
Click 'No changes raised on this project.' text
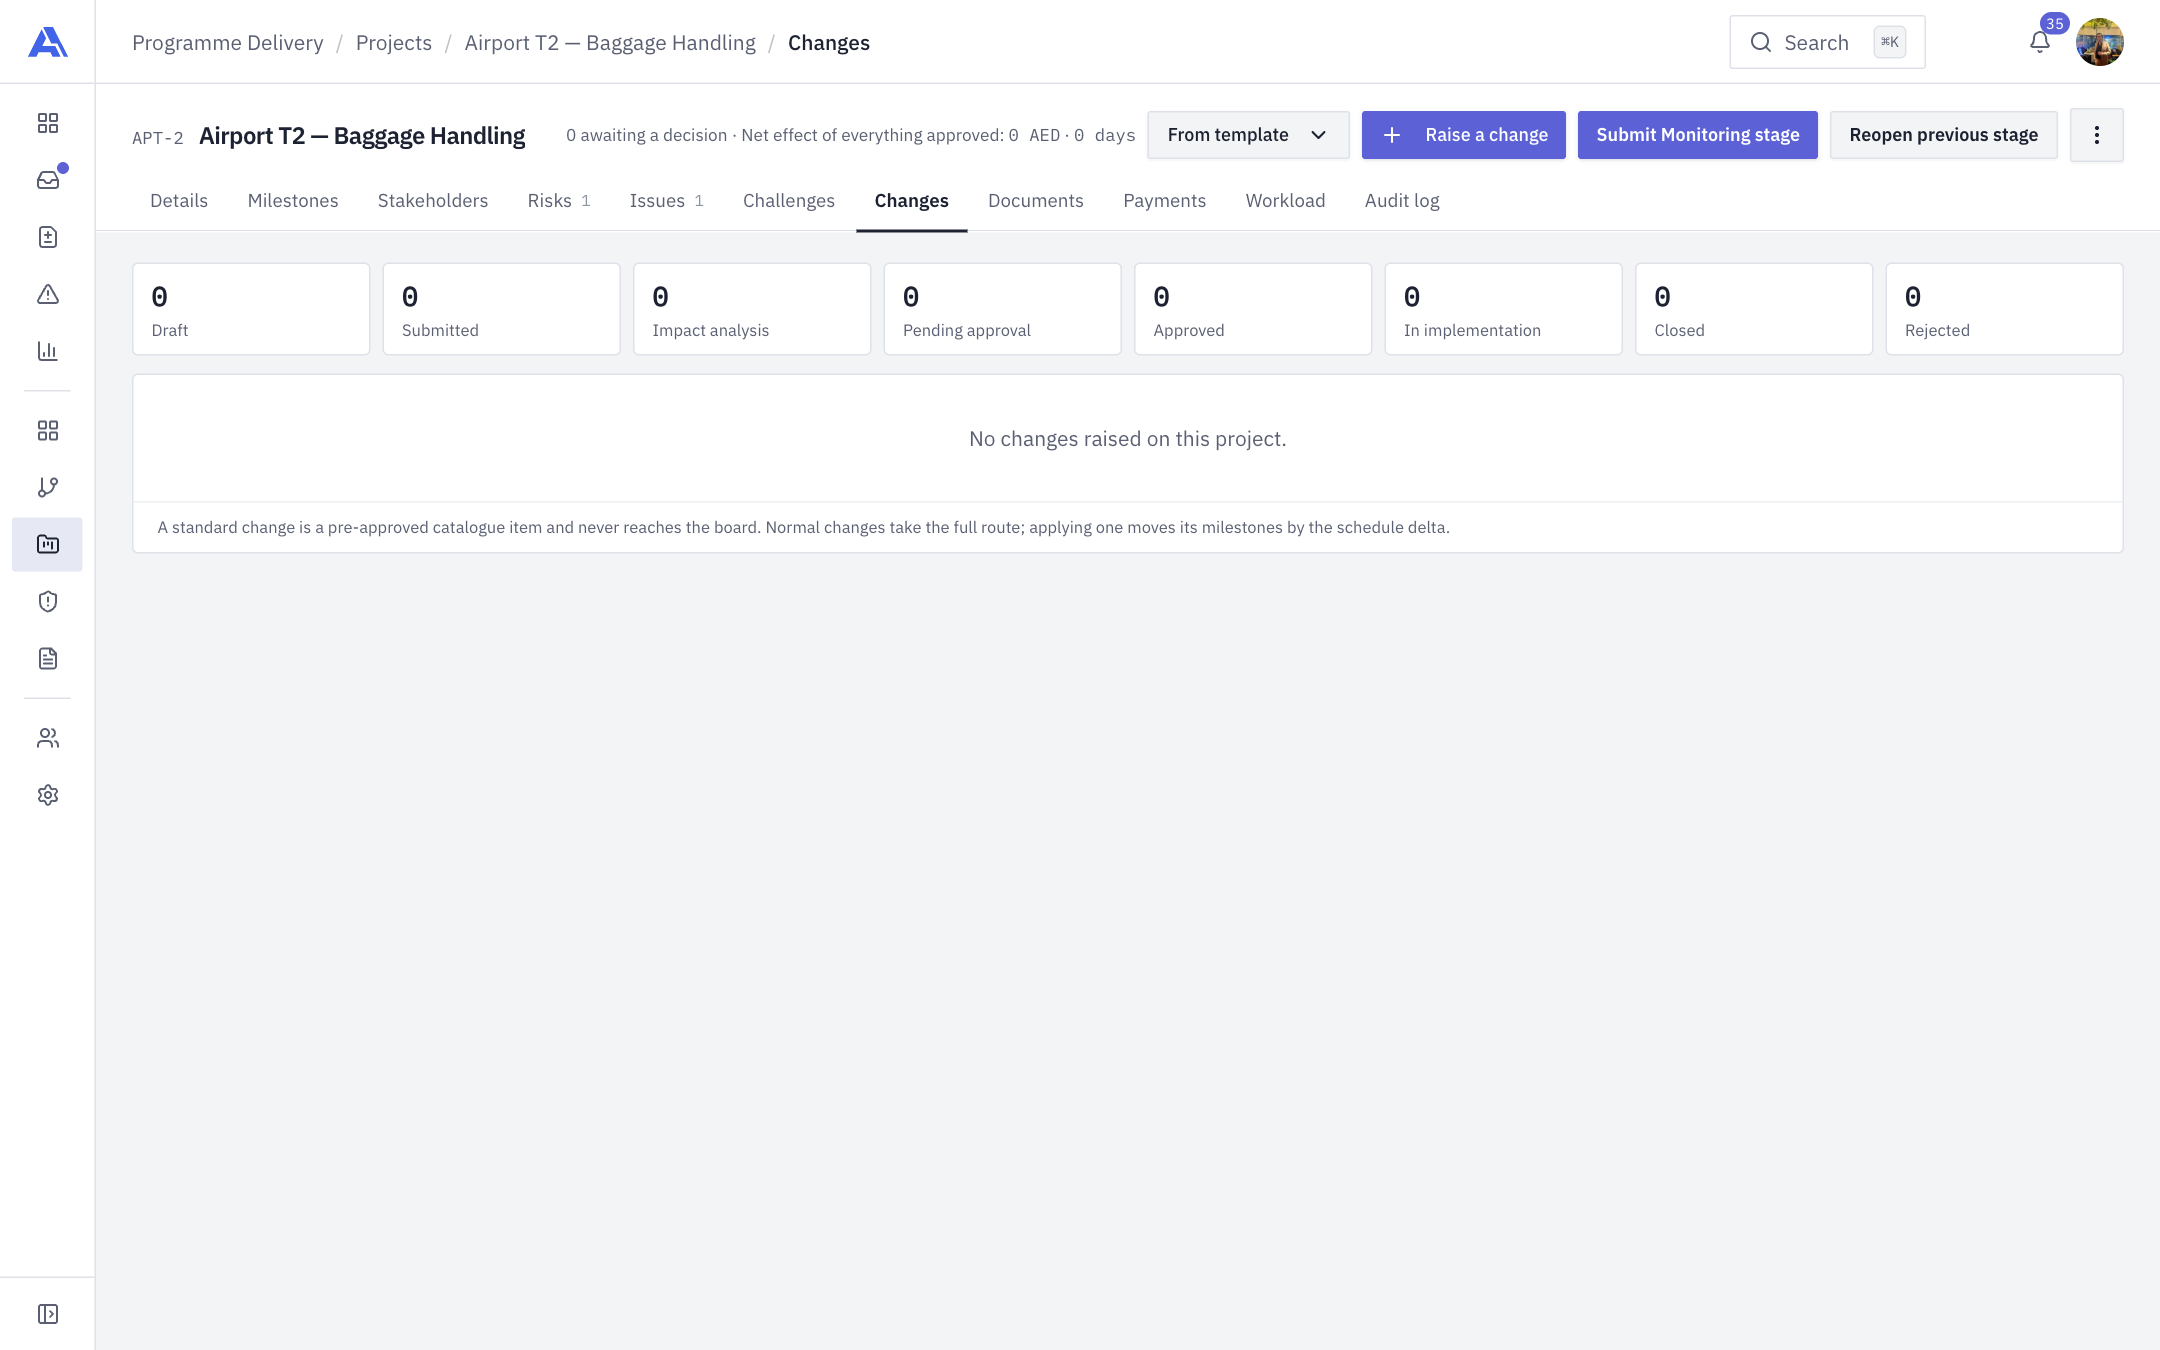click(x=1127, y=439)
